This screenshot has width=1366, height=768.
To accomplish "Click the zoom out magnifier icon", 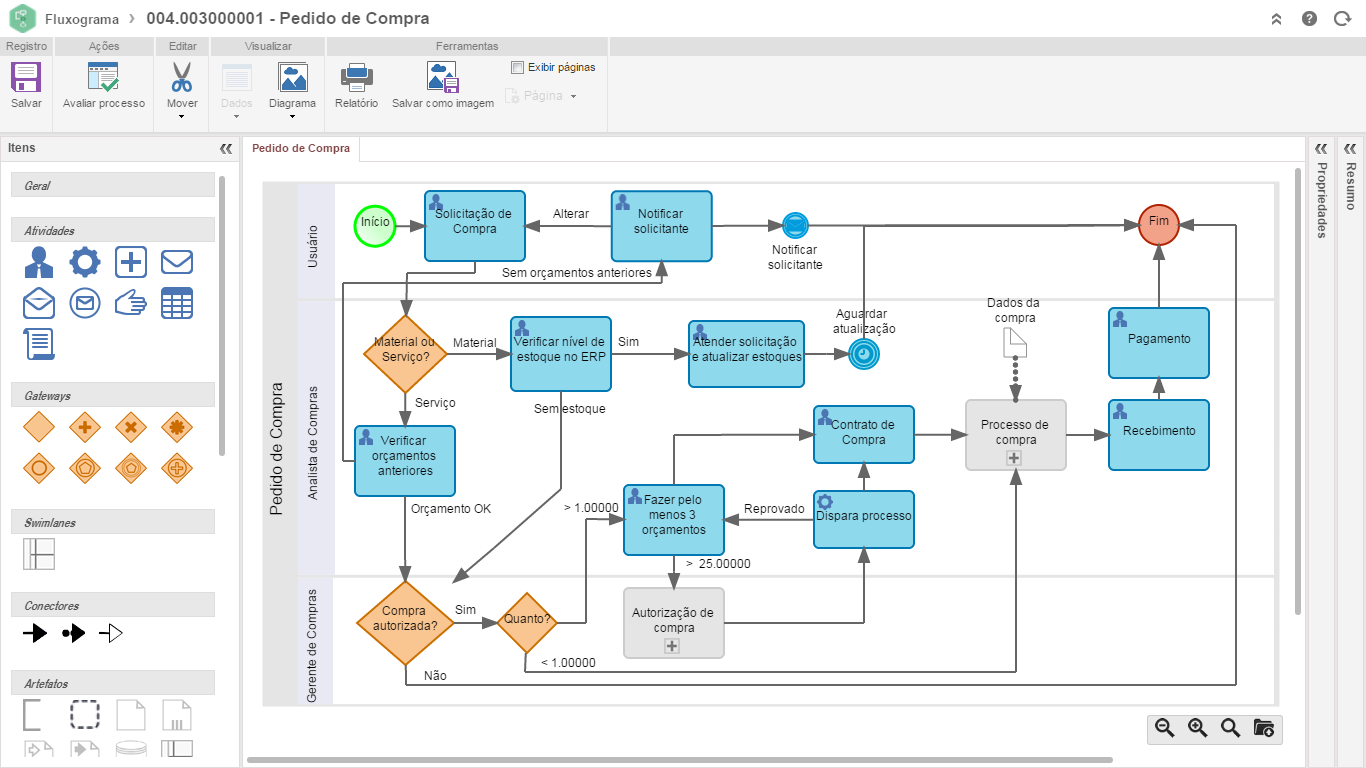I will click(1164, 728).
